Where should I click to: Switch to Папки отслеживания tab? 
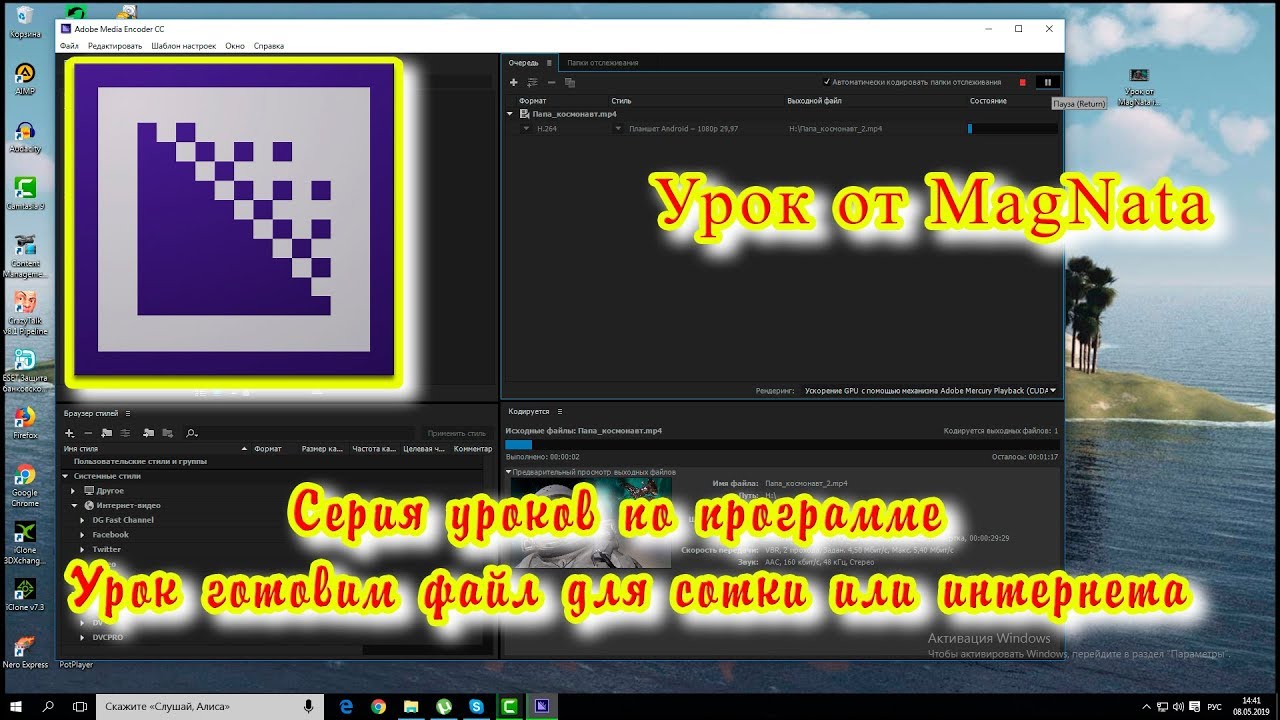coord(603,63)
